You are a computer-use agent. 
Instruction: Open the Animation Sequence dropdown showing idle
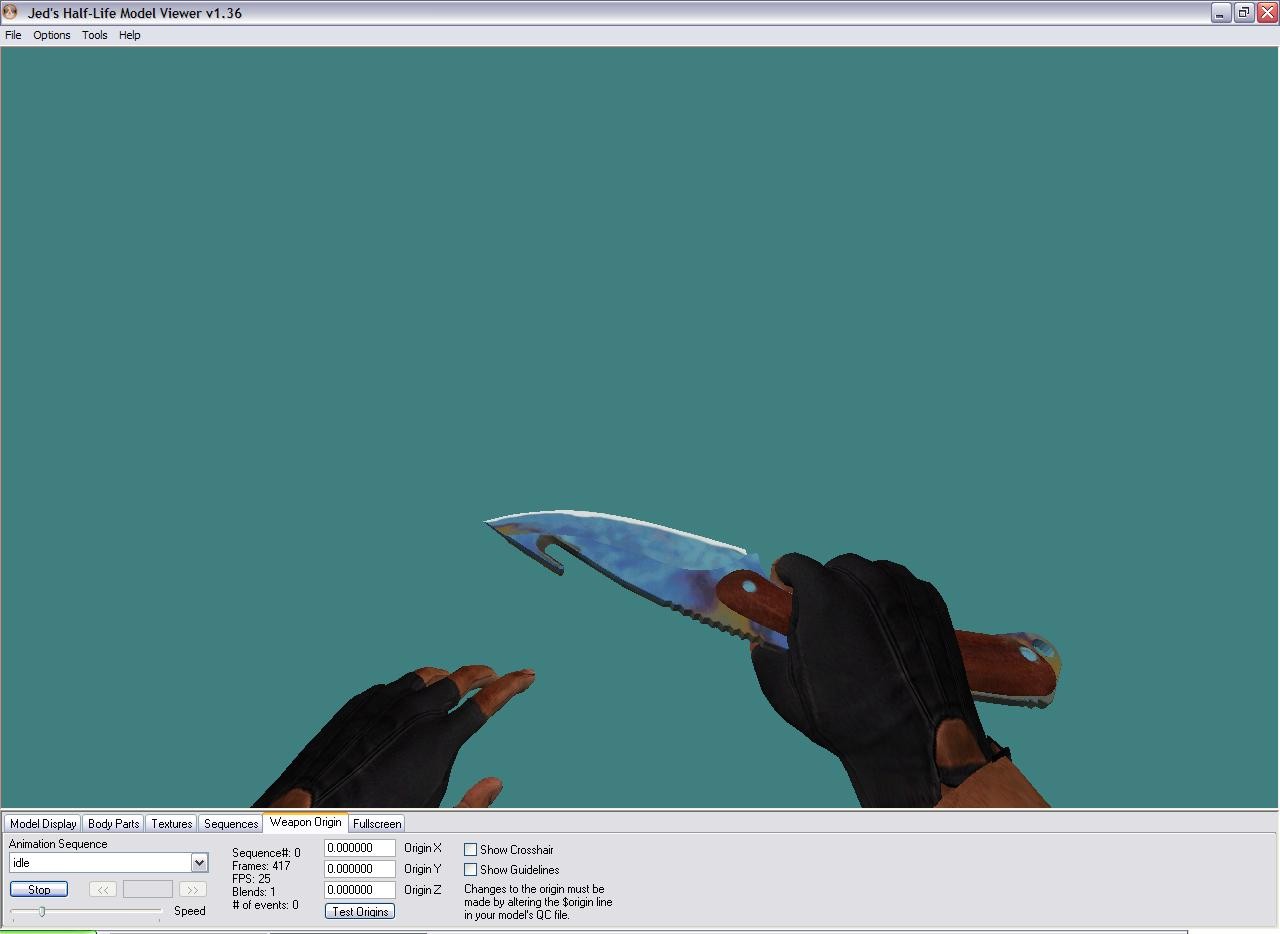pos(199,862)
